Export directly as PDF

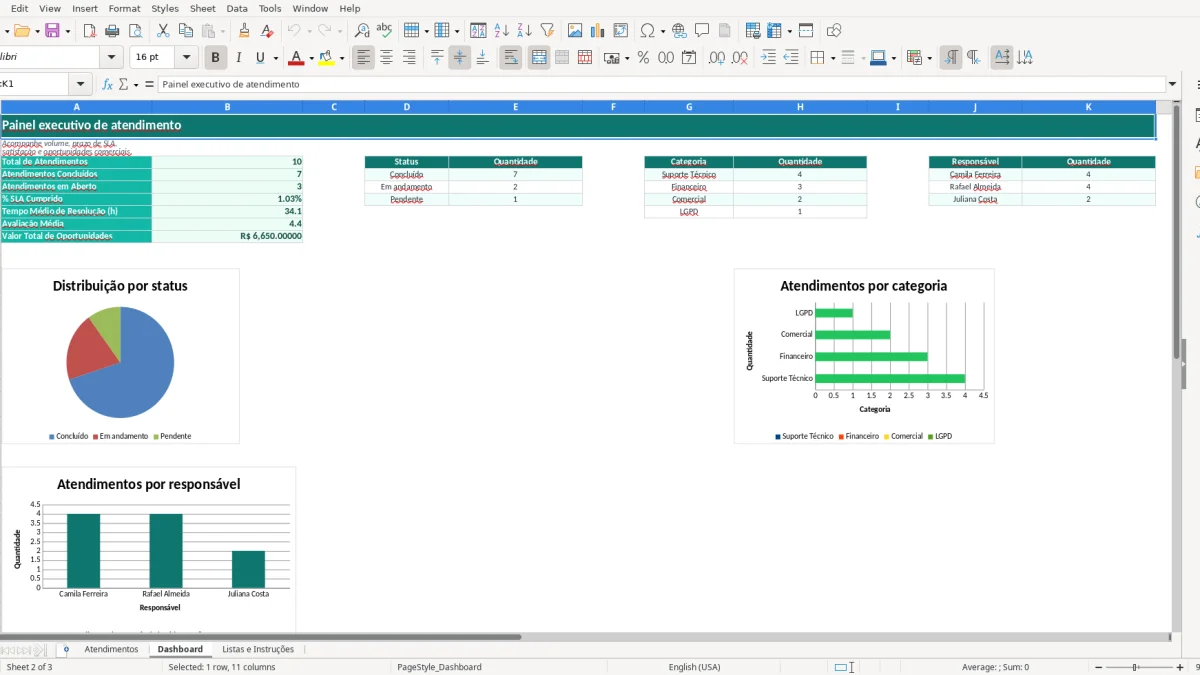(90, 31)
